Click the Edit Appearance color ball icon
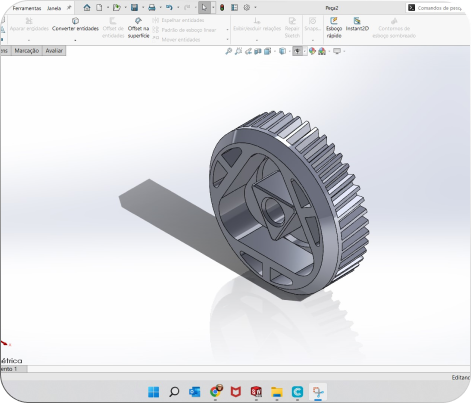Screen dimensions: 472x403 [312, 51]
